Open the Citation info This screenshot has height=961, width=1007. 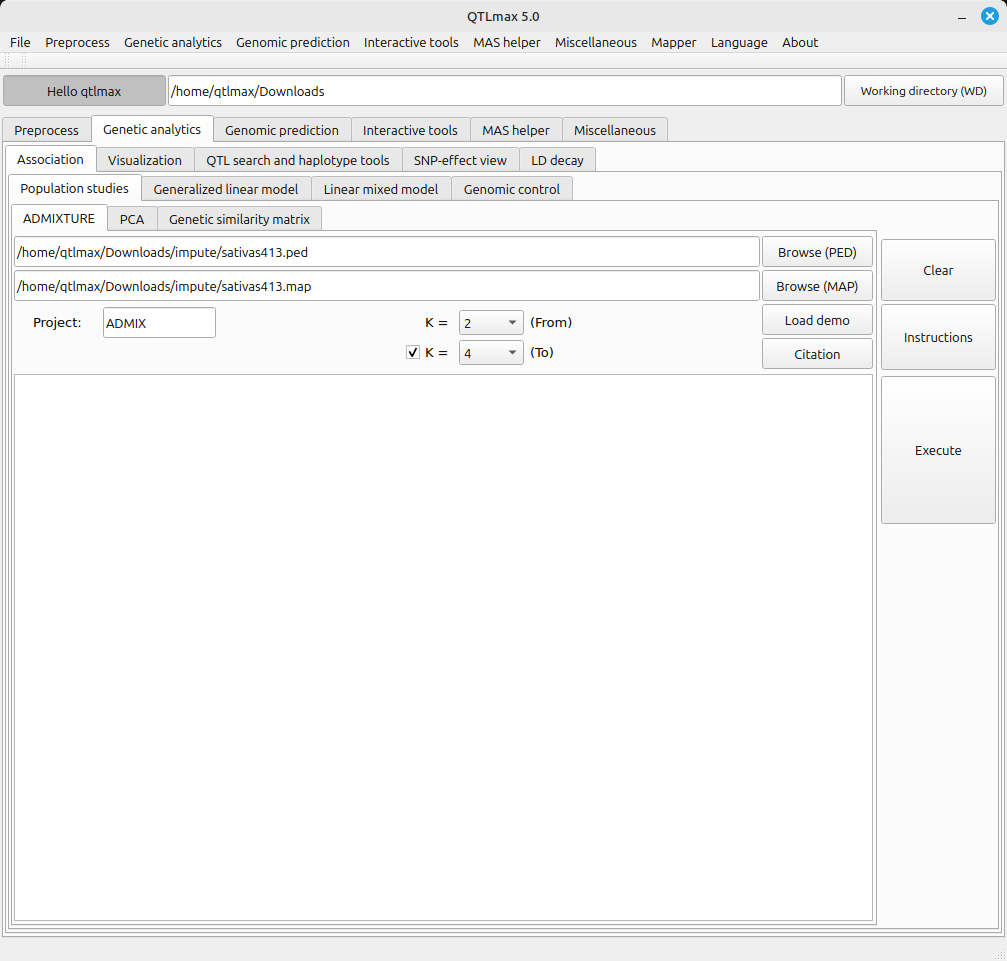point(816,354)
